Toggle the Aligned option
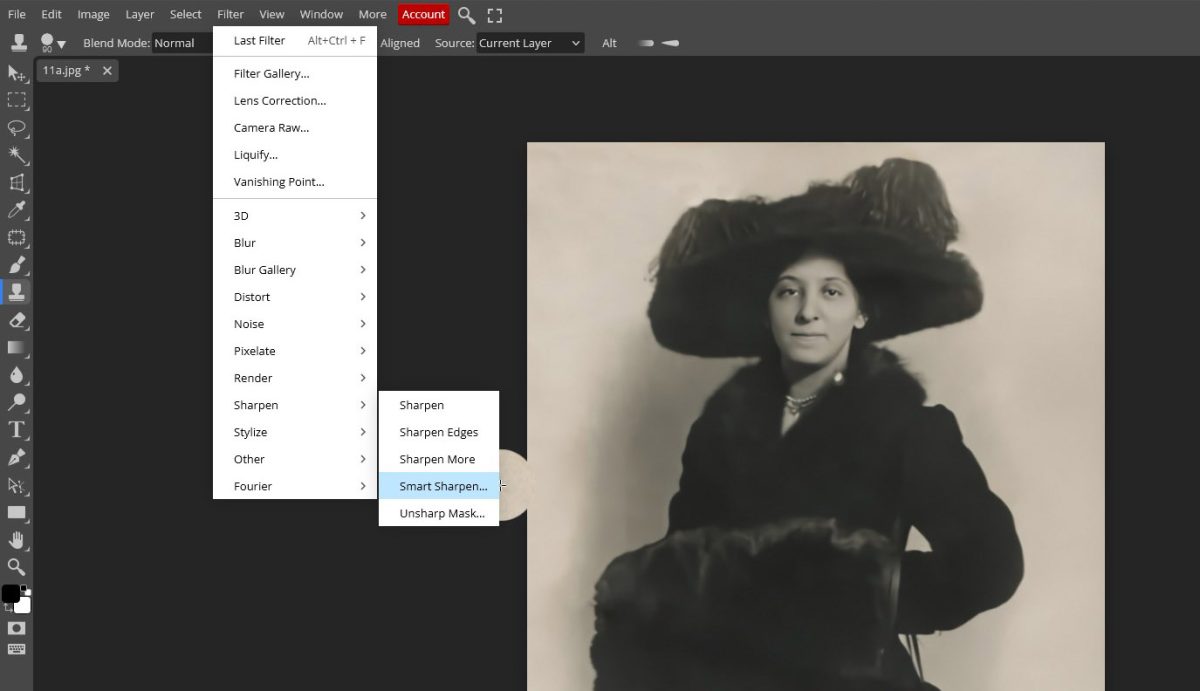Image resolution: width=1200 pixels, height=691 pixels. (400, 43)
